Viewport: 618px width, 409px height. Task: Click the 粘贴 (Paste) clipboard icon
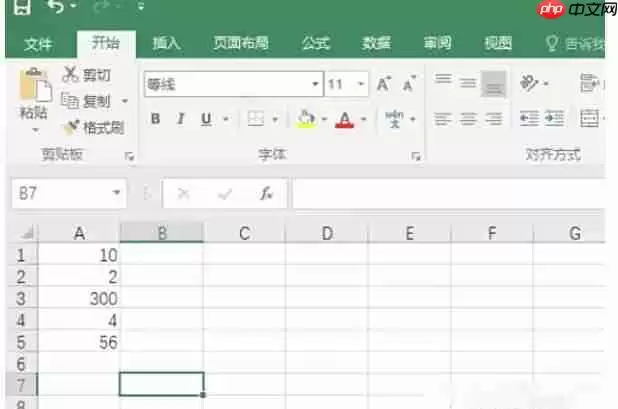[x=35, y=84]
